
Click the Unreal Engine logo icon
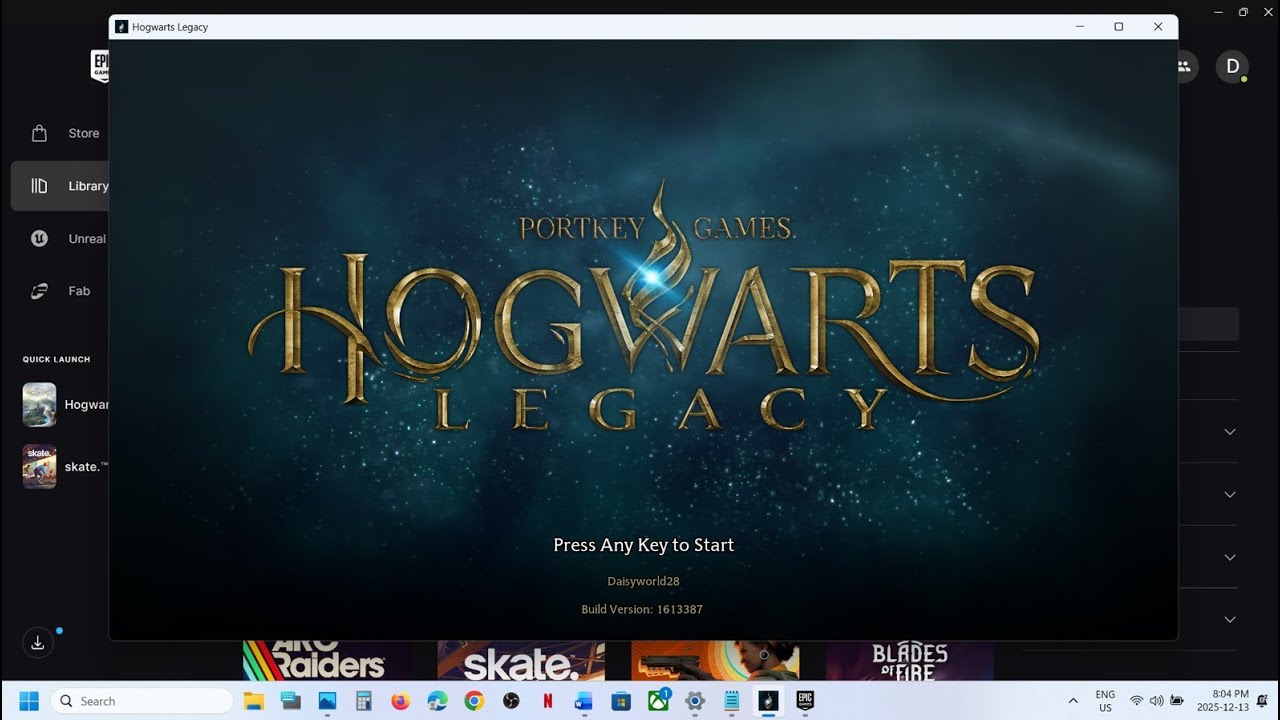(x=39, y=239)
